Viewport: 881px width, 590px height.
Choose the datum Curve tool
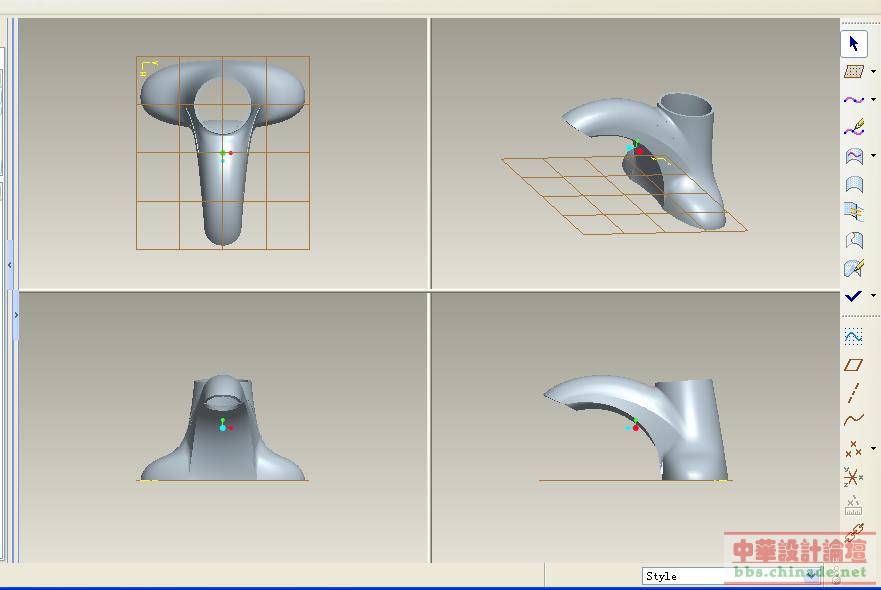853,420
